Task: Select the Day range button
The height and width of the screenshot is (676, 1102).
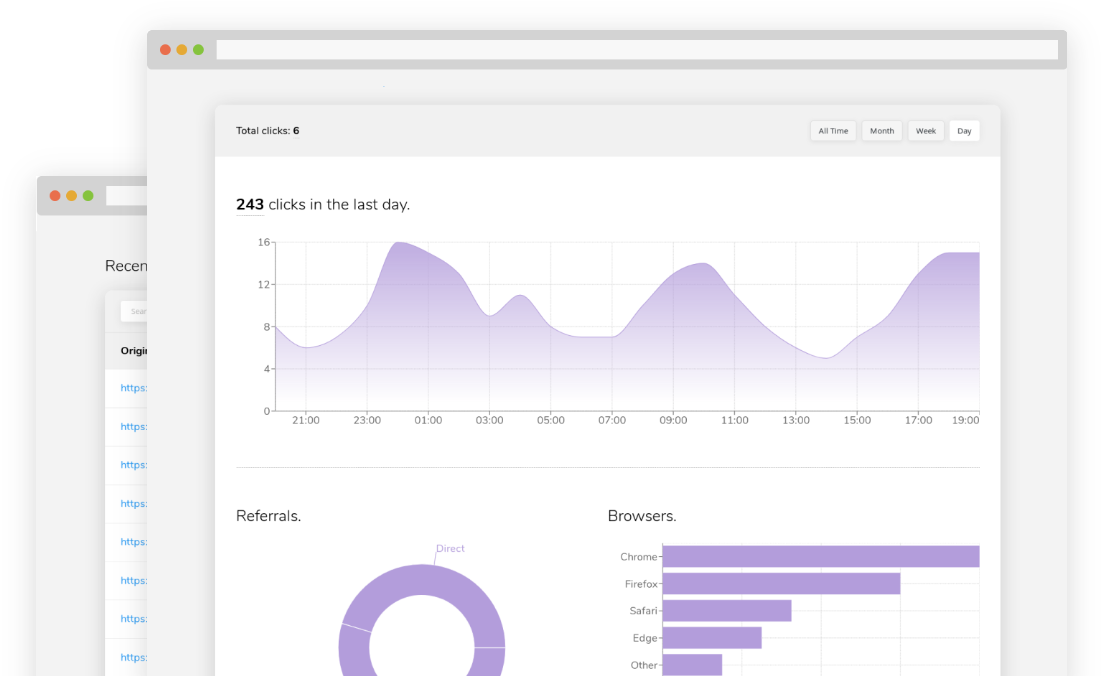Action: tap(964, 131)
